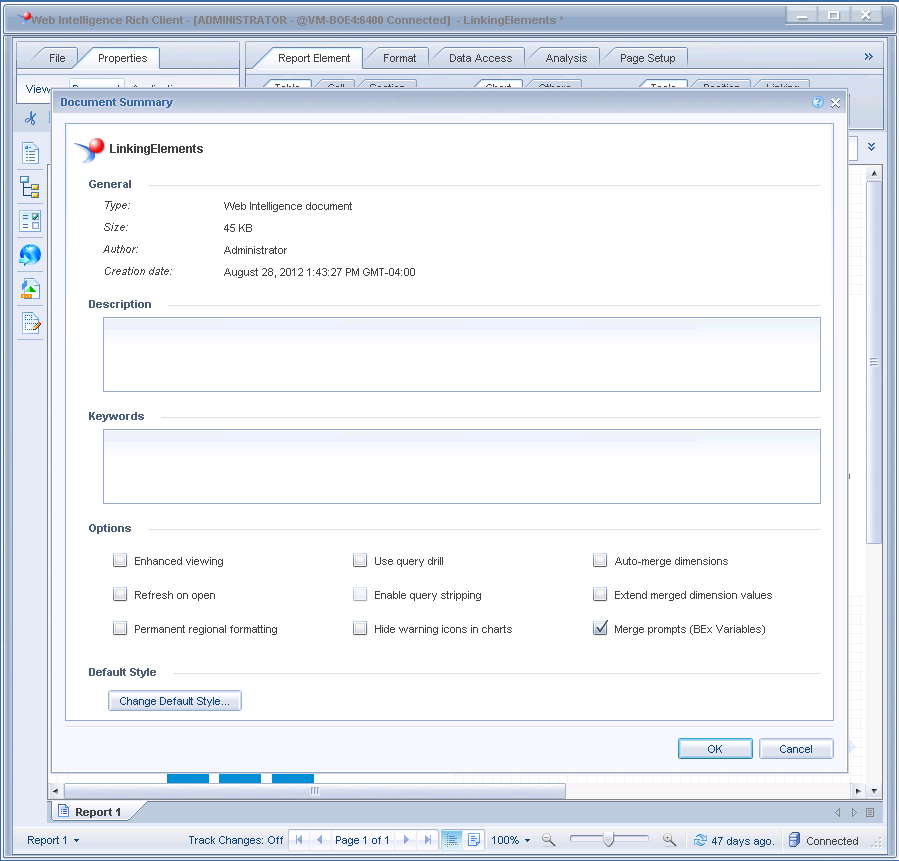Open the available objects chart icon

click(30, 289)
